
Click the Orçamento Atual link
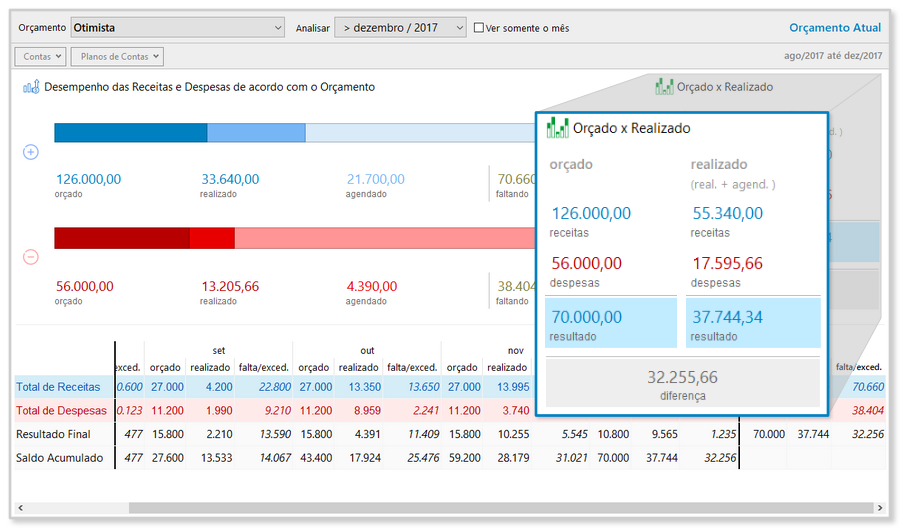point(835,28)
